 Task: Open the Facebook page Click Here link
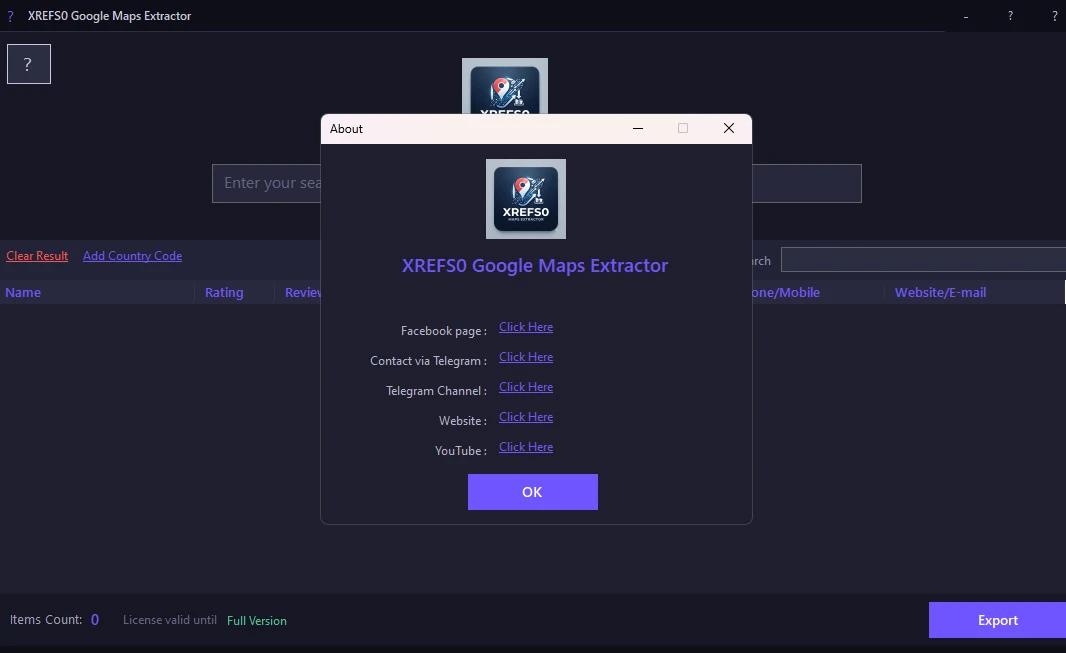click(x=526, y=327)
